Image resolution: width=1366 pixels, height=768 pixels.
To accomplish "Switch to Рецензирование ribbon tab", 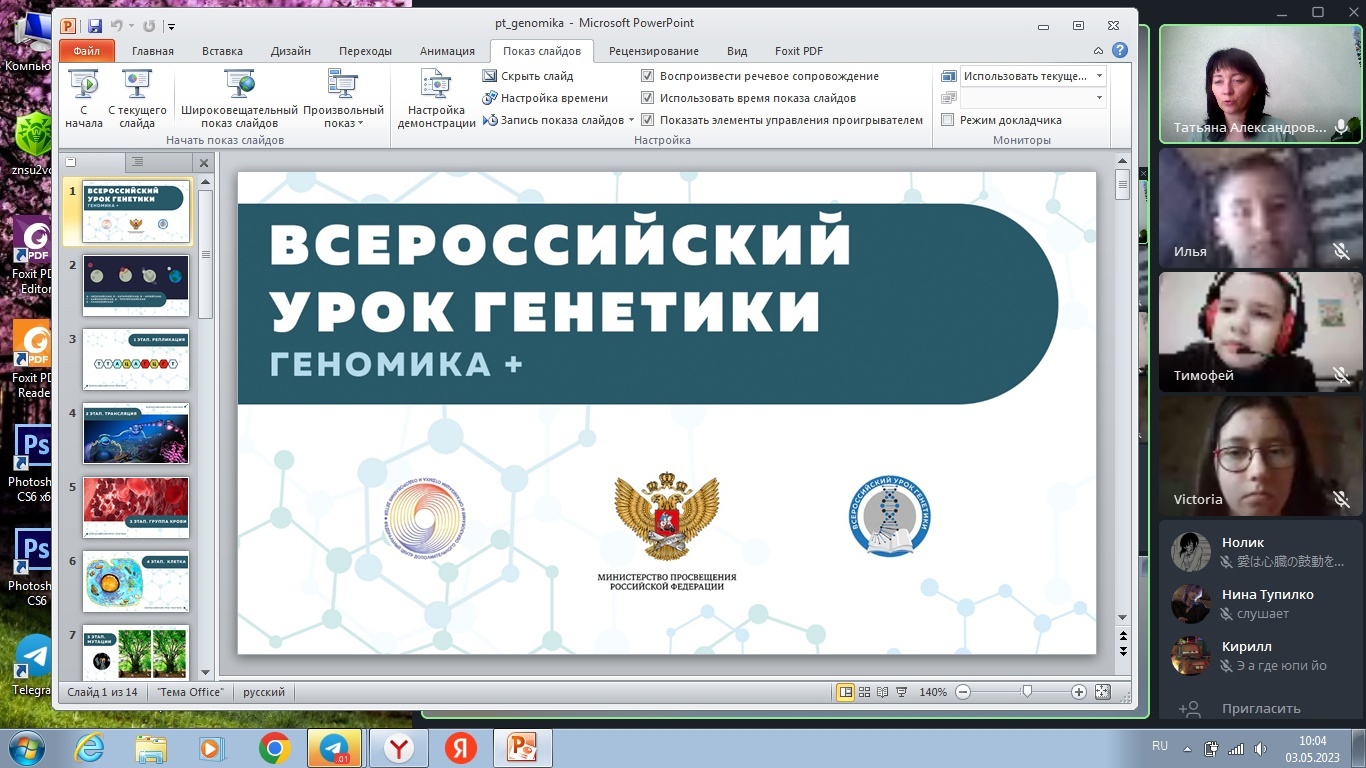I will (653, 51).
